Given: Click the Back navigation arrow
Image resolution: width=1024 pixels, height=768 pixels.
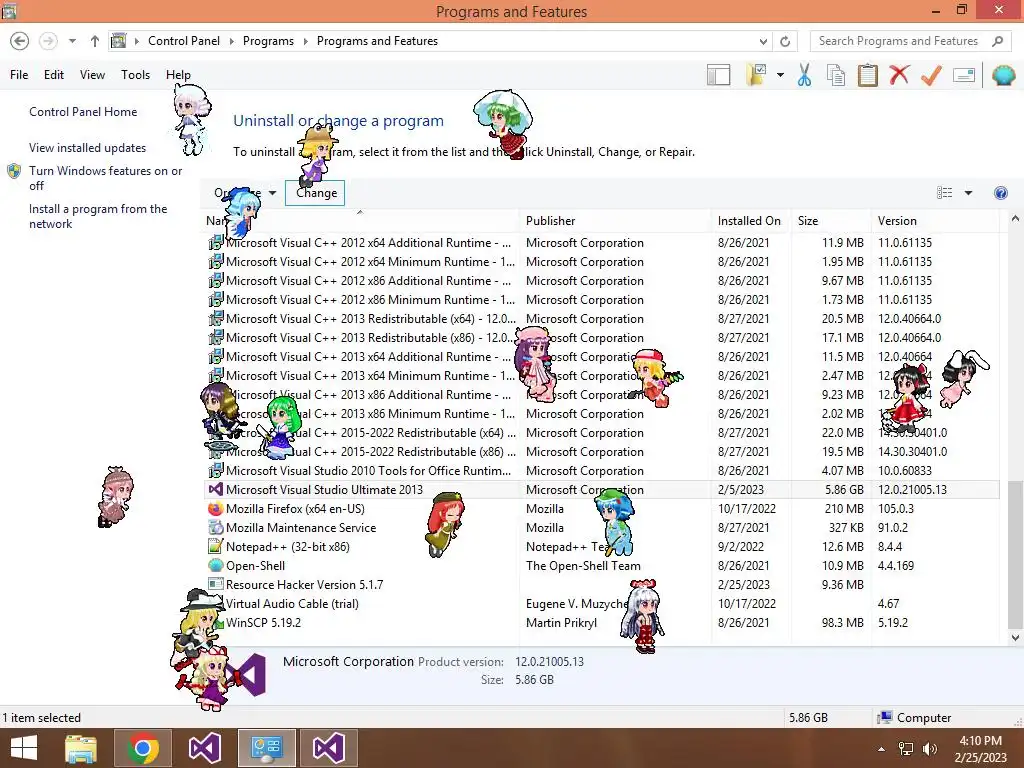Looking at the screenshot, I should click(20, 41).
